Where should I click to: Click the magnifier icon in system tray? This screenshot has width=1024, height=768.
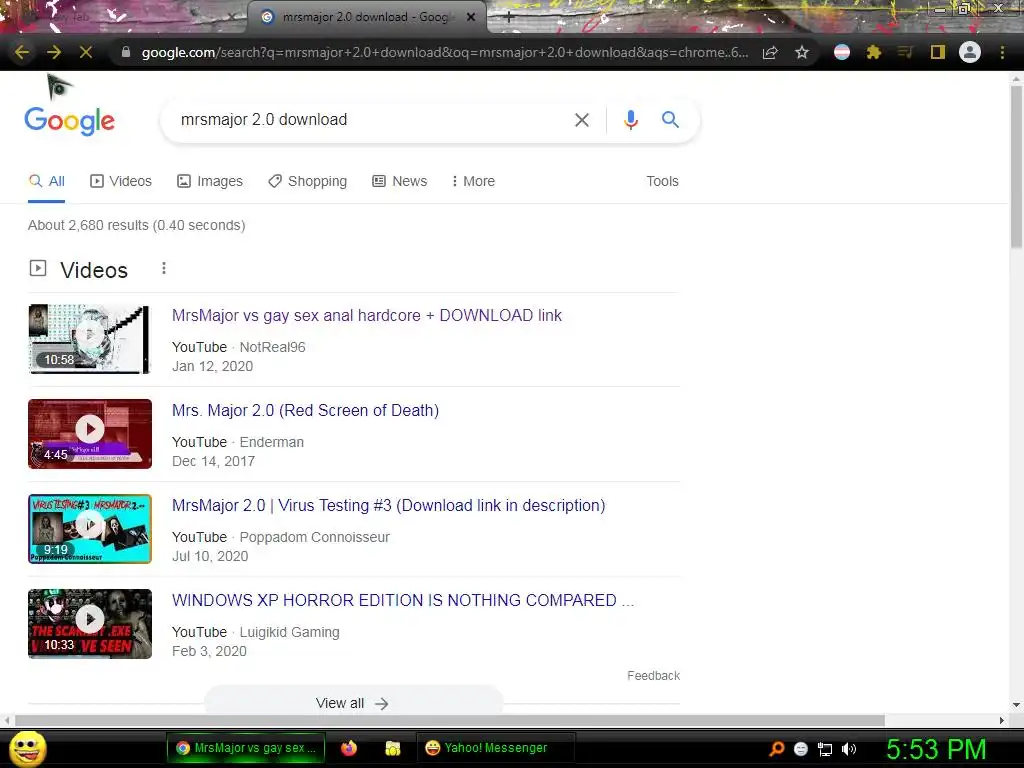pyautogui.click(x=776, y=749)
